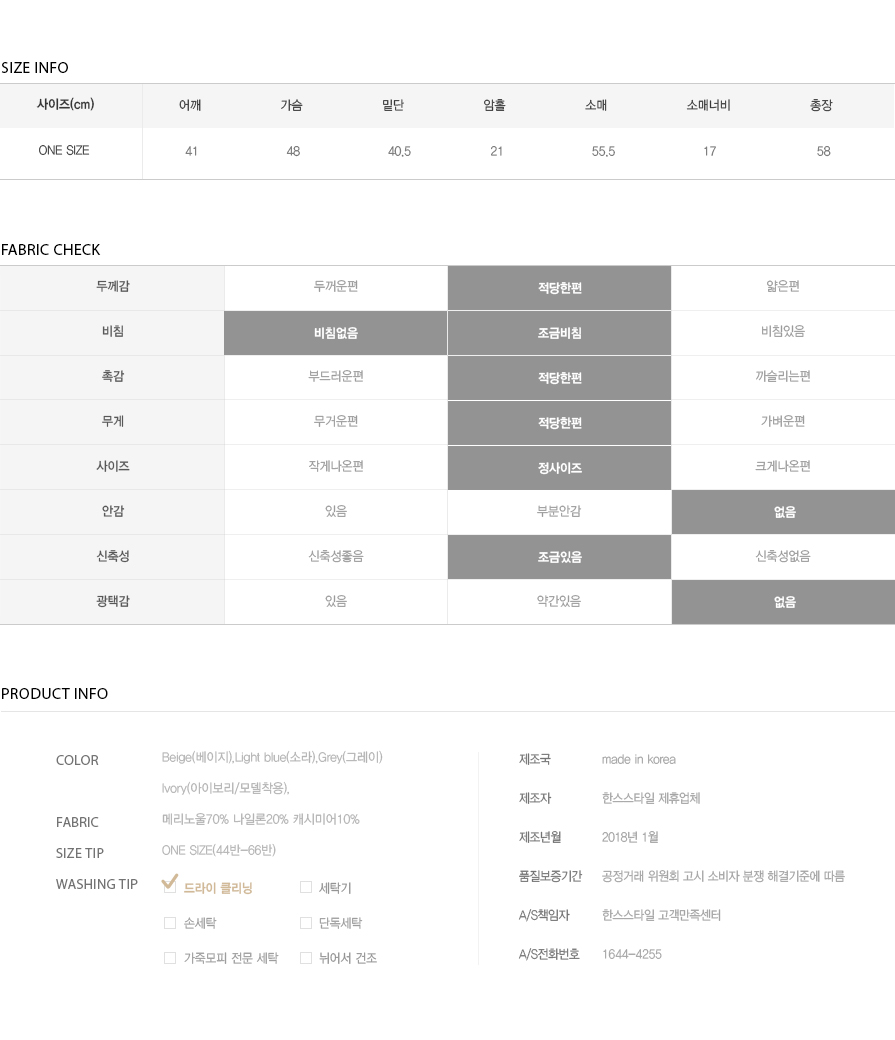The image size is (895, 1040).
Task: Click the highlighted 조금있음 cell
Action: pos(559,557)
